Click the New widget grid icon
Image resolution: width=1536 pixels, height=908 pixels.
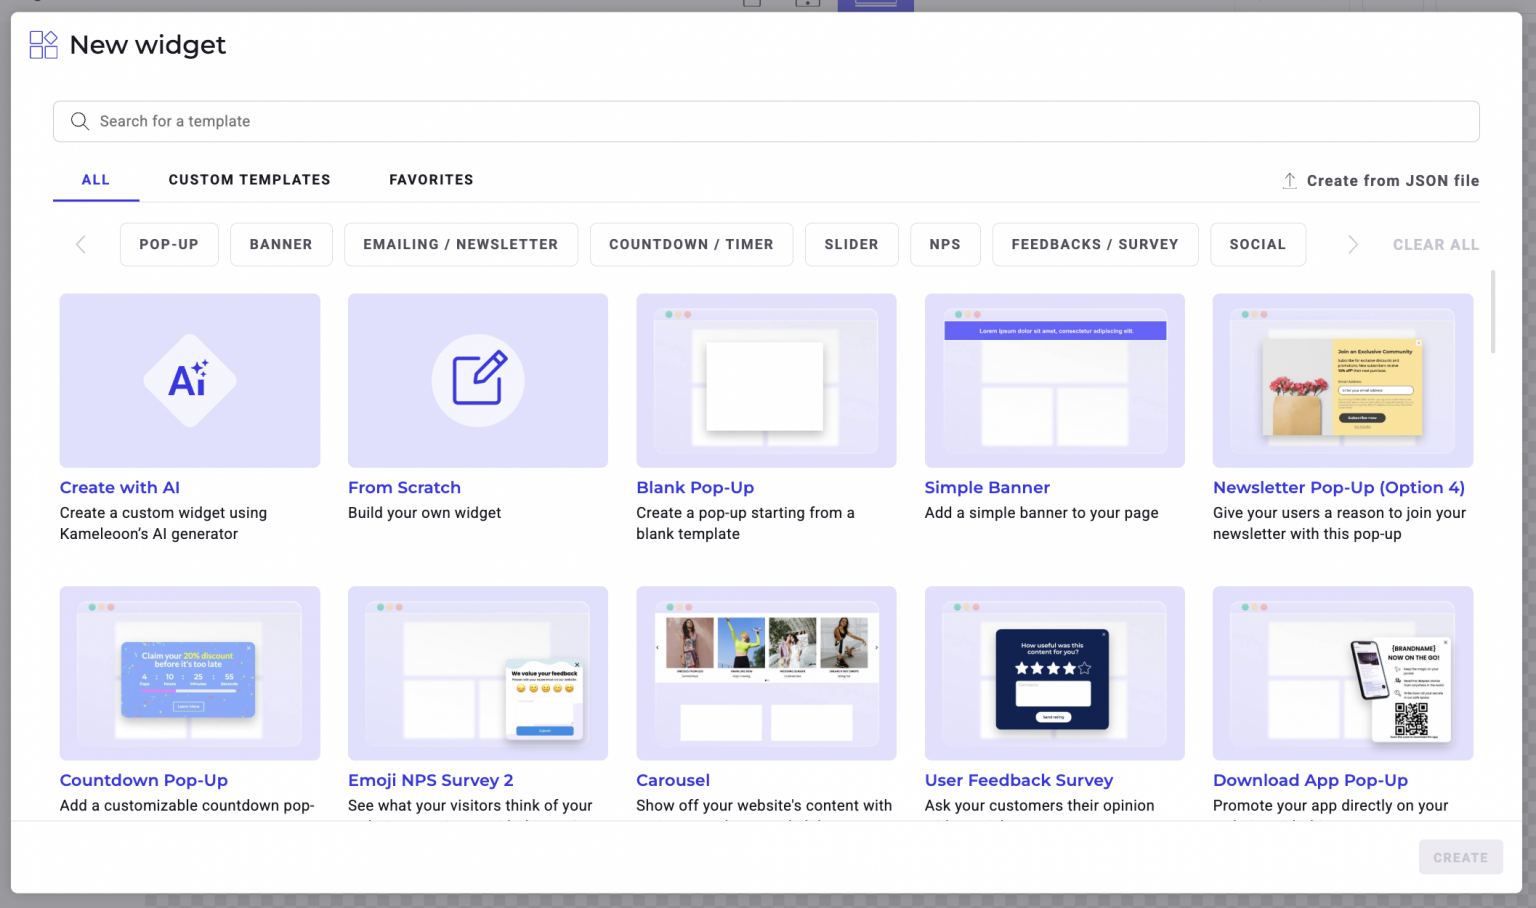point(43,45)
